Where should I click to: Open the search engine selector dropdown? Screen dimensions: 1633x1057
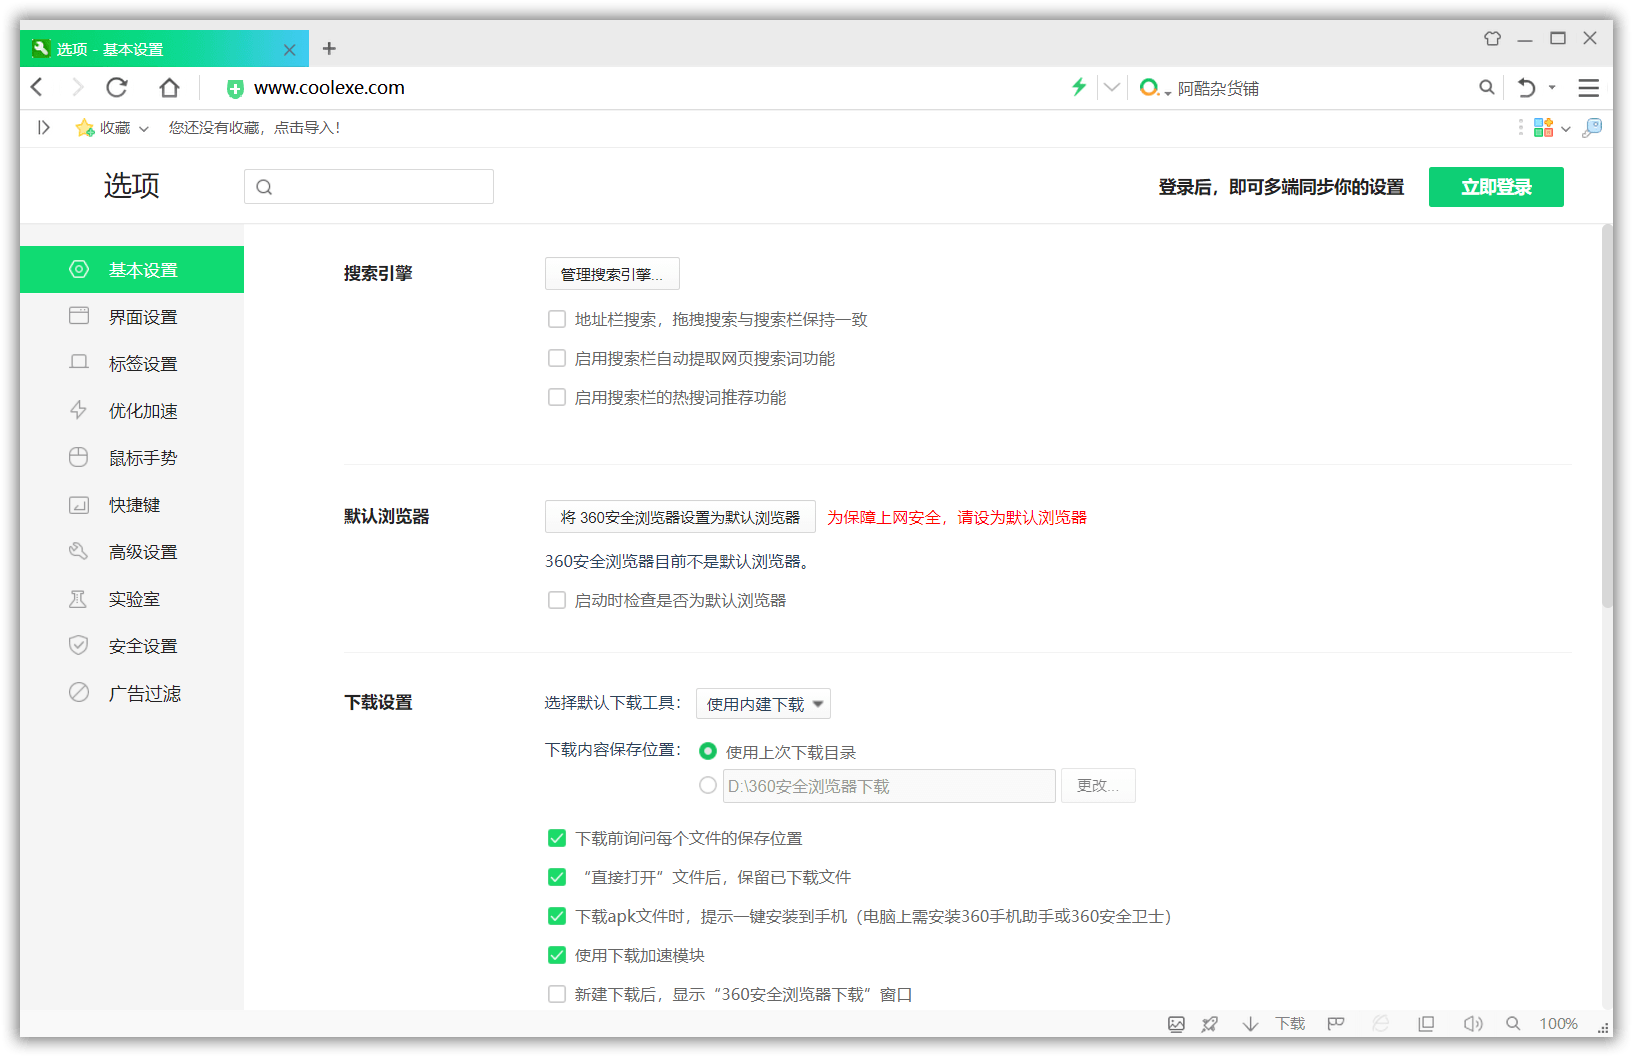[1155, 88]
